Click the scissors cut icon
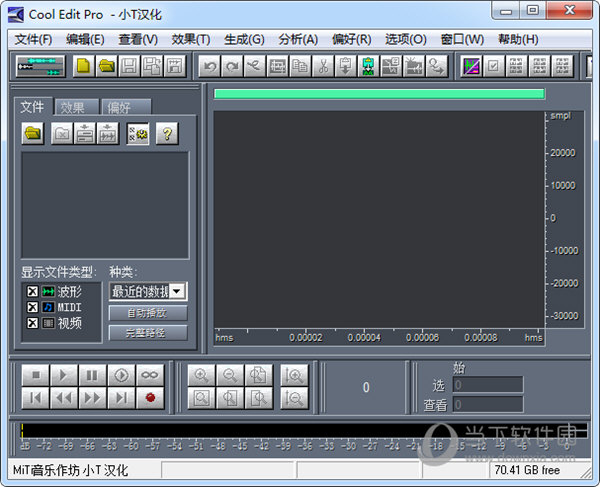 tap(323, 66)
